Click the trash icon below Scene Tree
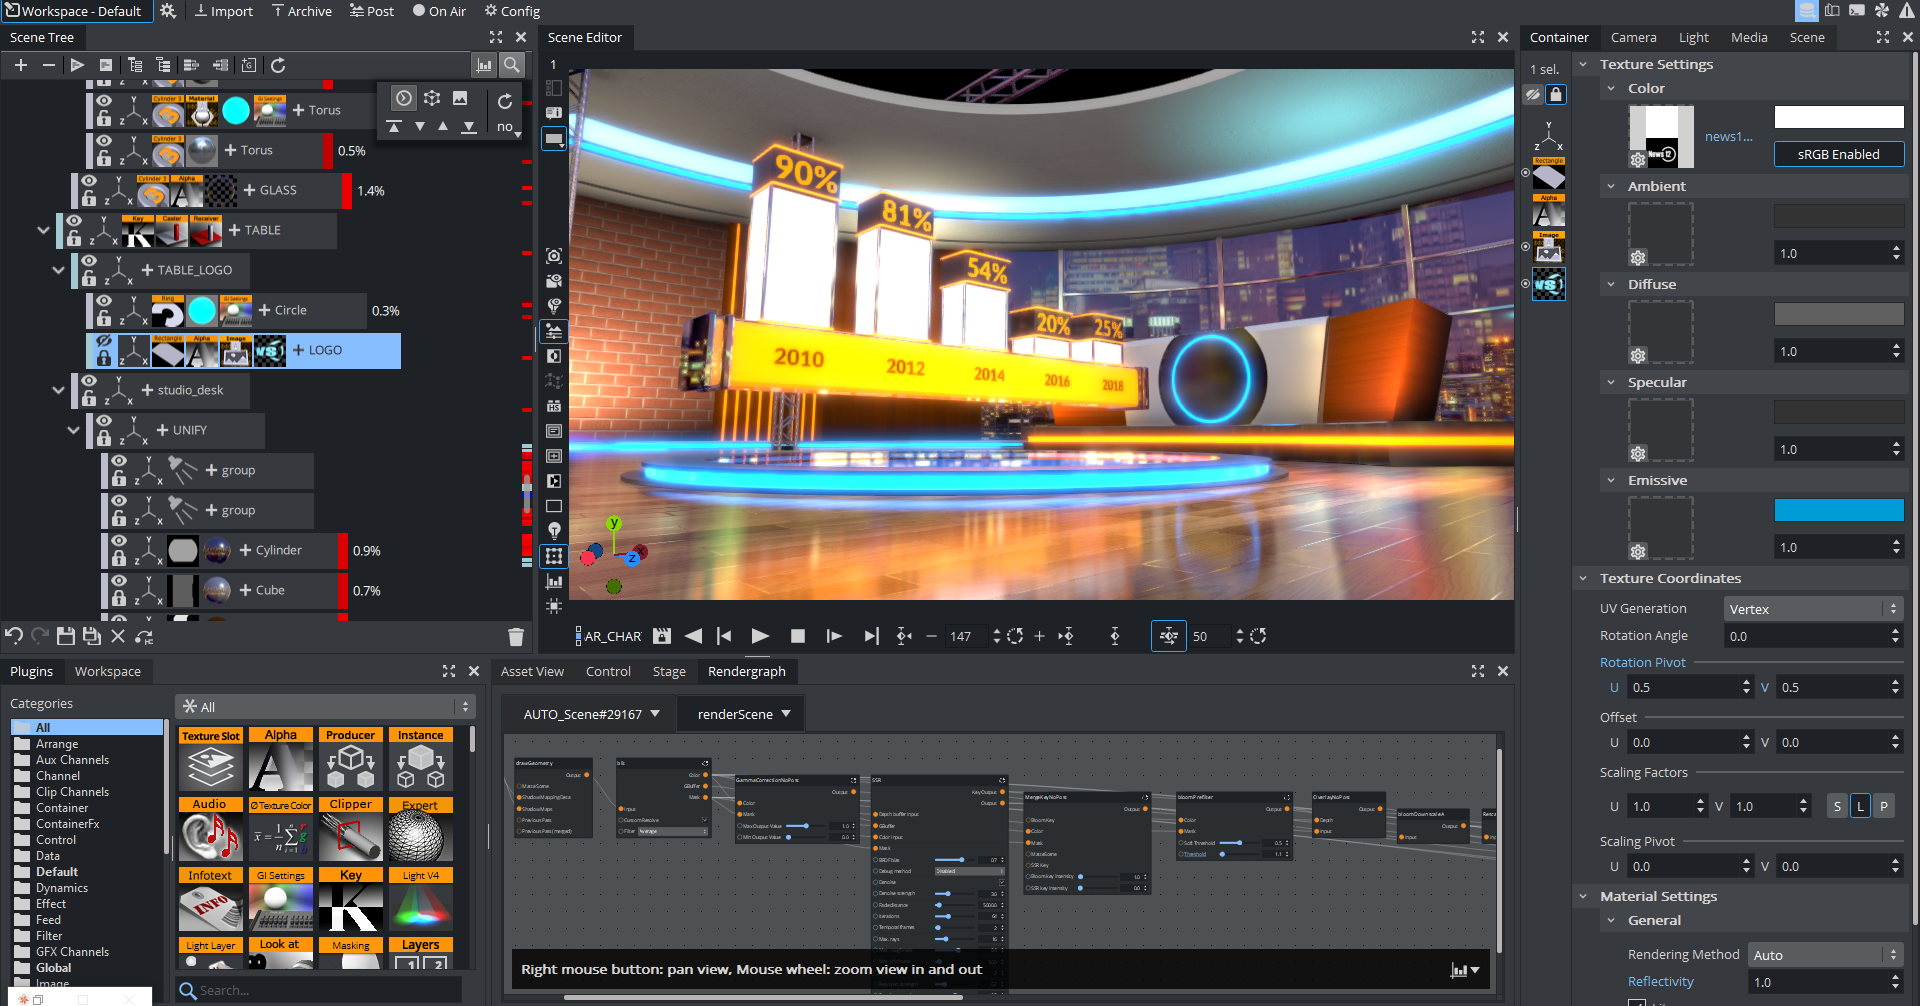 pyautogui.click(x=516, y=636)
